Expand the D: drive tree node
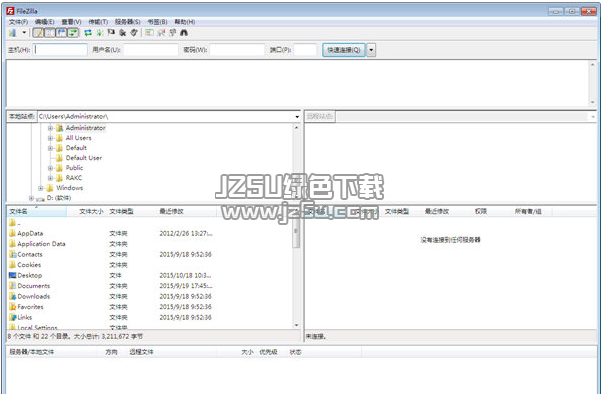The width and height of the screenshot is (601, 394). point(31,198)
